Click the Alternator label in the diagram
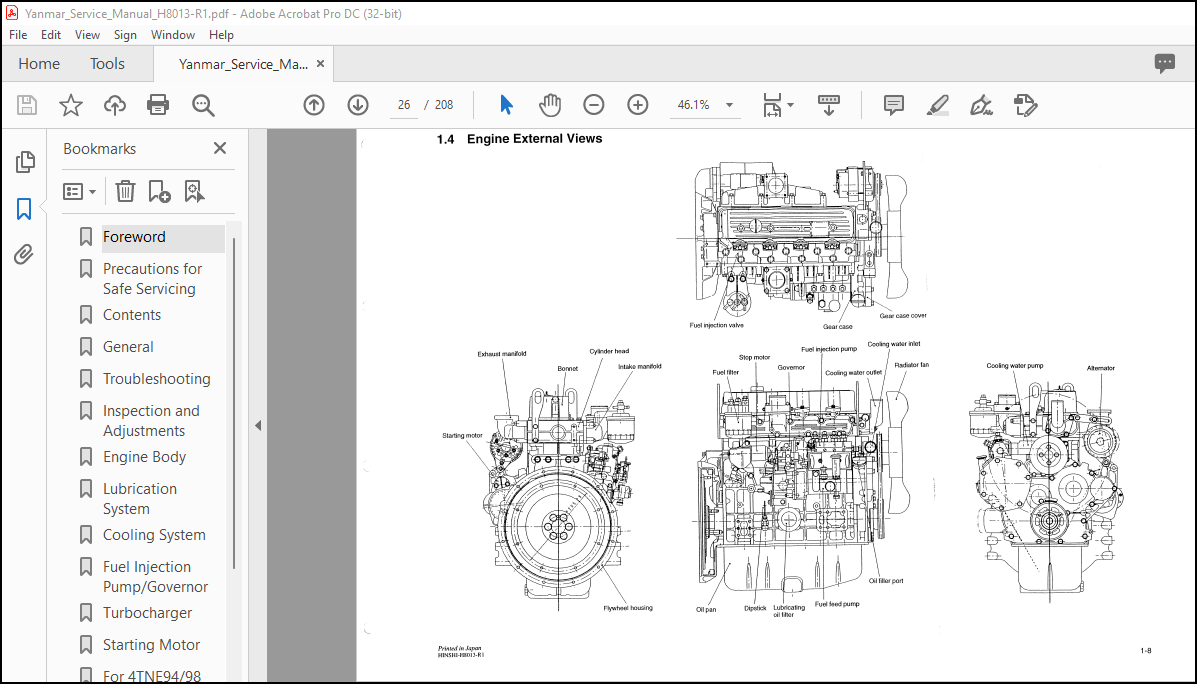1197x684 pixels. click(1101, 368)
